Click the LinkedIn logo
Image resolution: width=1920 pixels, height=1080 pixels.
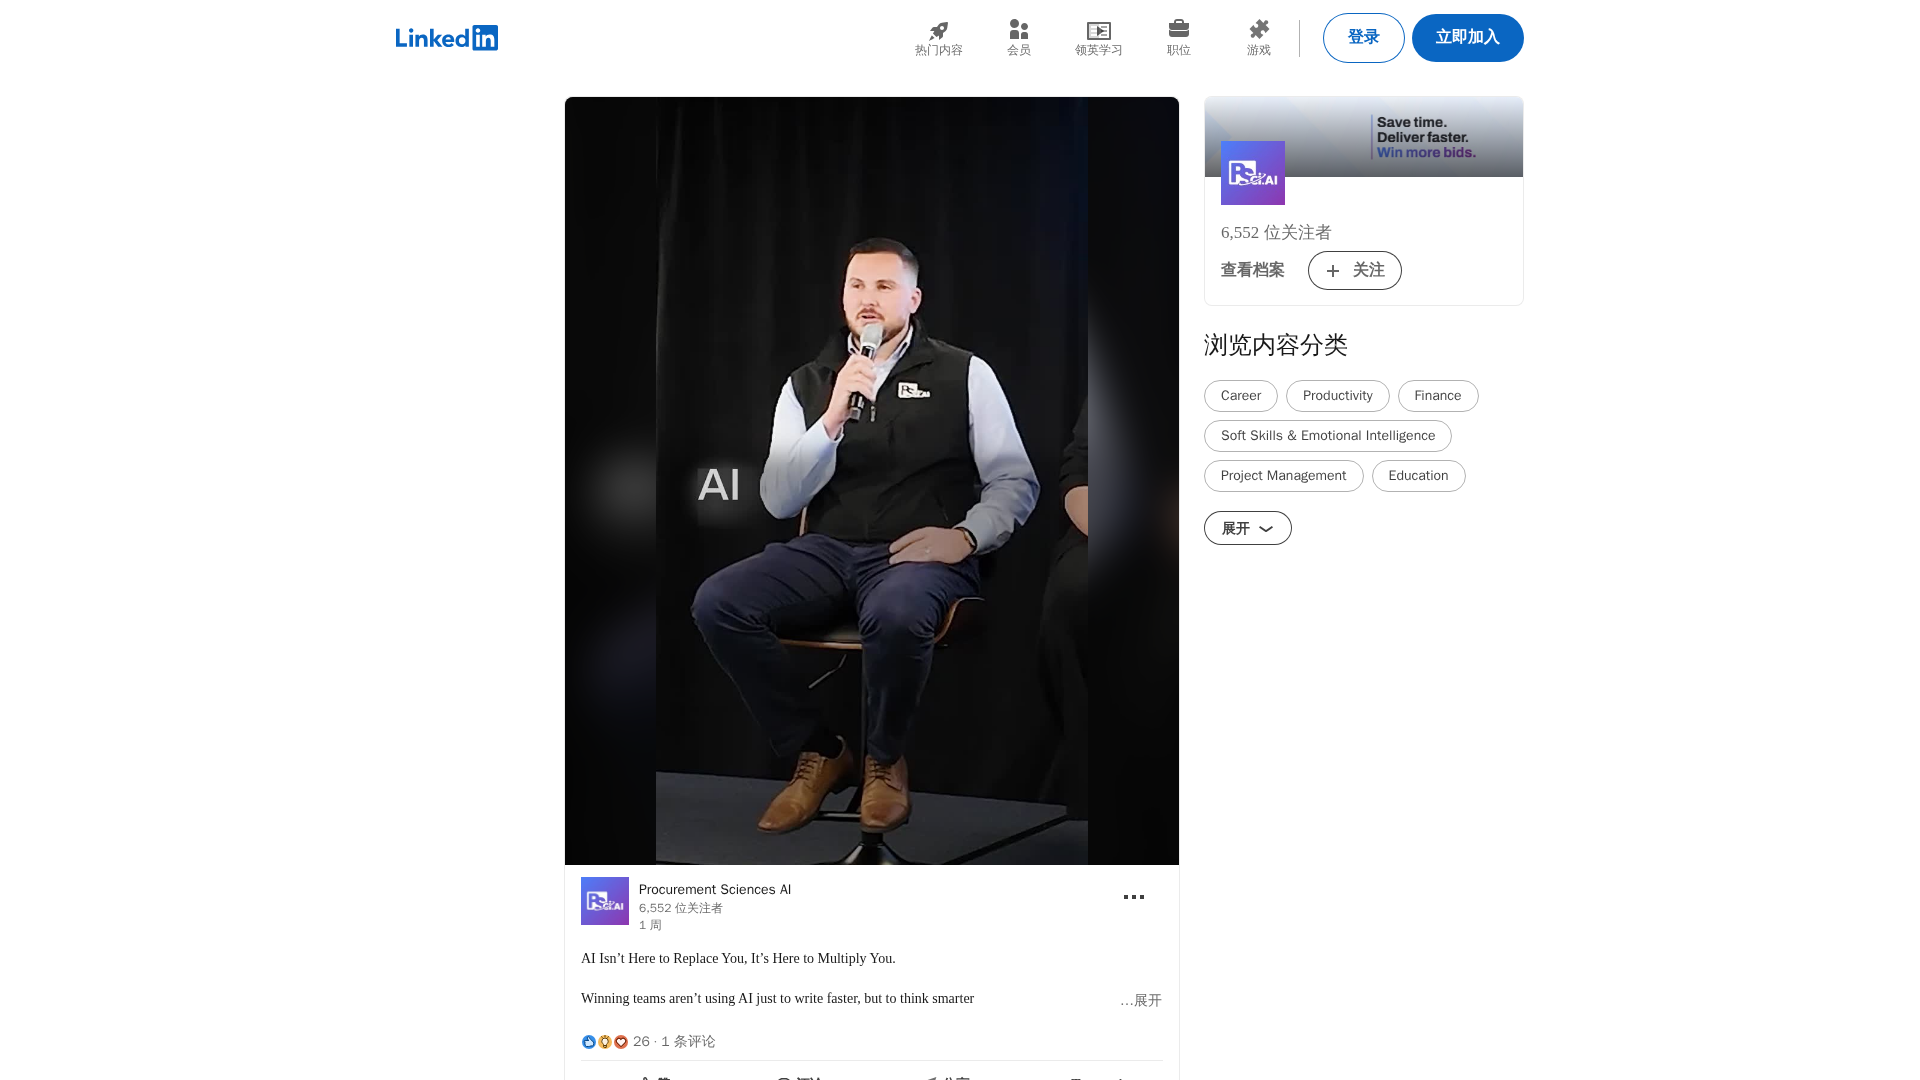(446, 38)
